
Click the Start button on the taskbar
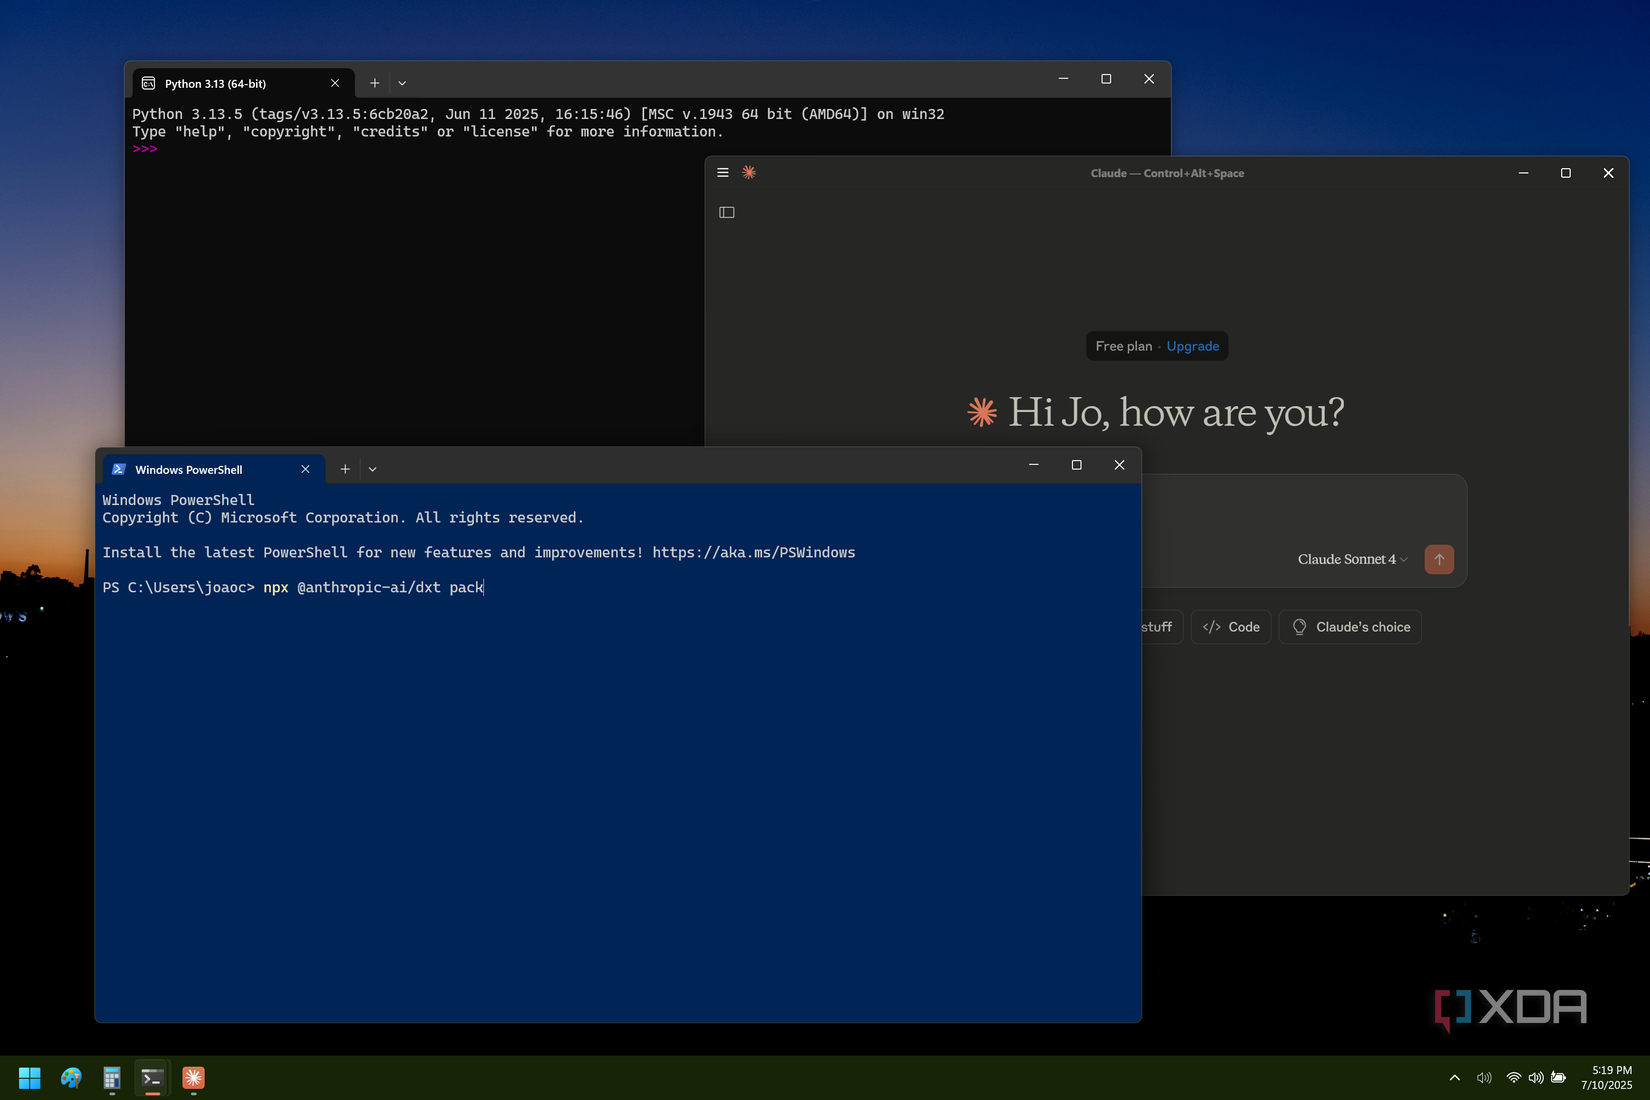(28, 1078)
